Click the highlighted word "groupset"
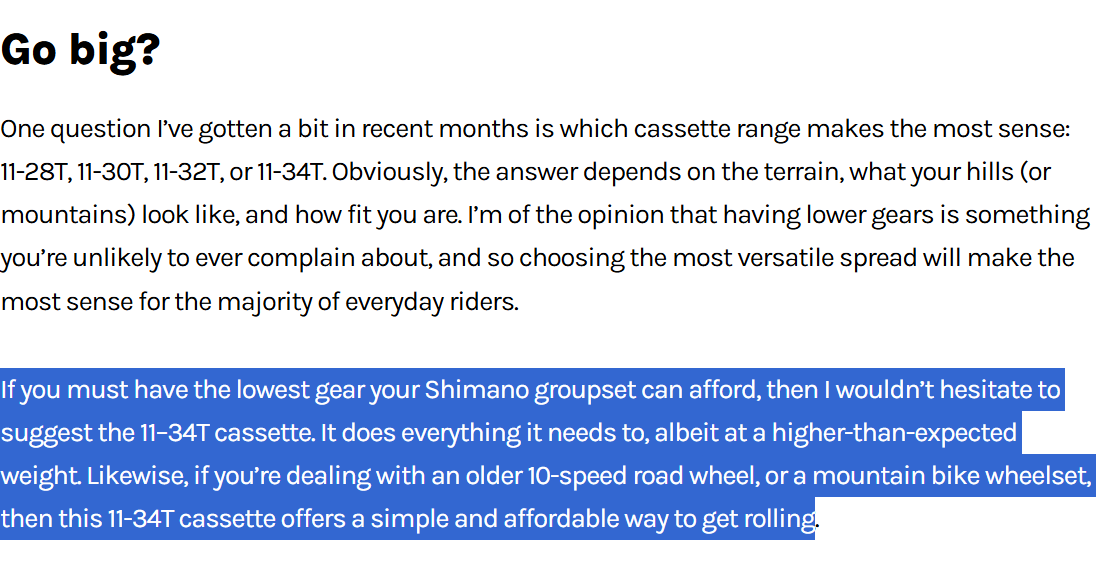 584,389
